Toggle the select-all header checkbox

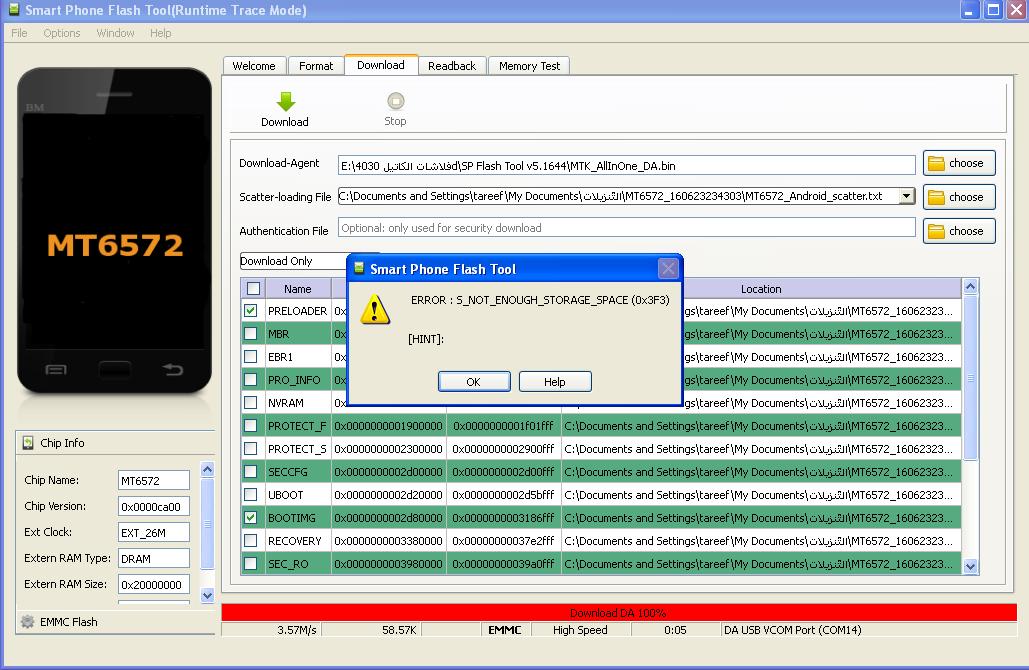(x=253, y=289)
